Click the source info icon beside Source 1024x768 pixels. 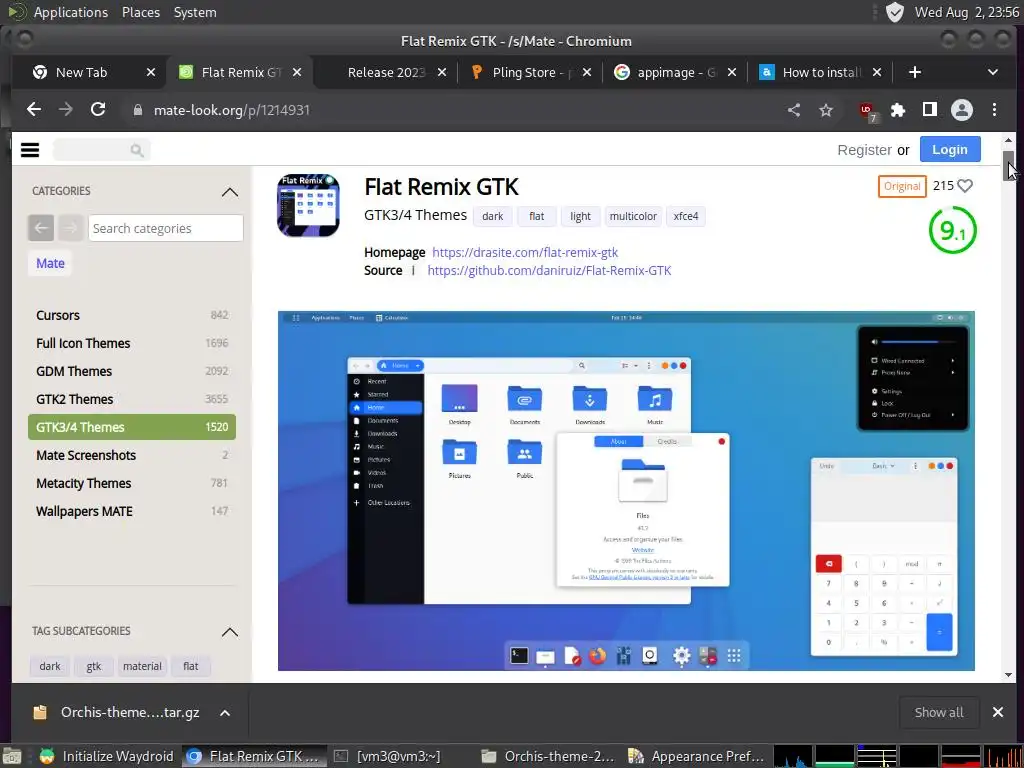(413, 270)
